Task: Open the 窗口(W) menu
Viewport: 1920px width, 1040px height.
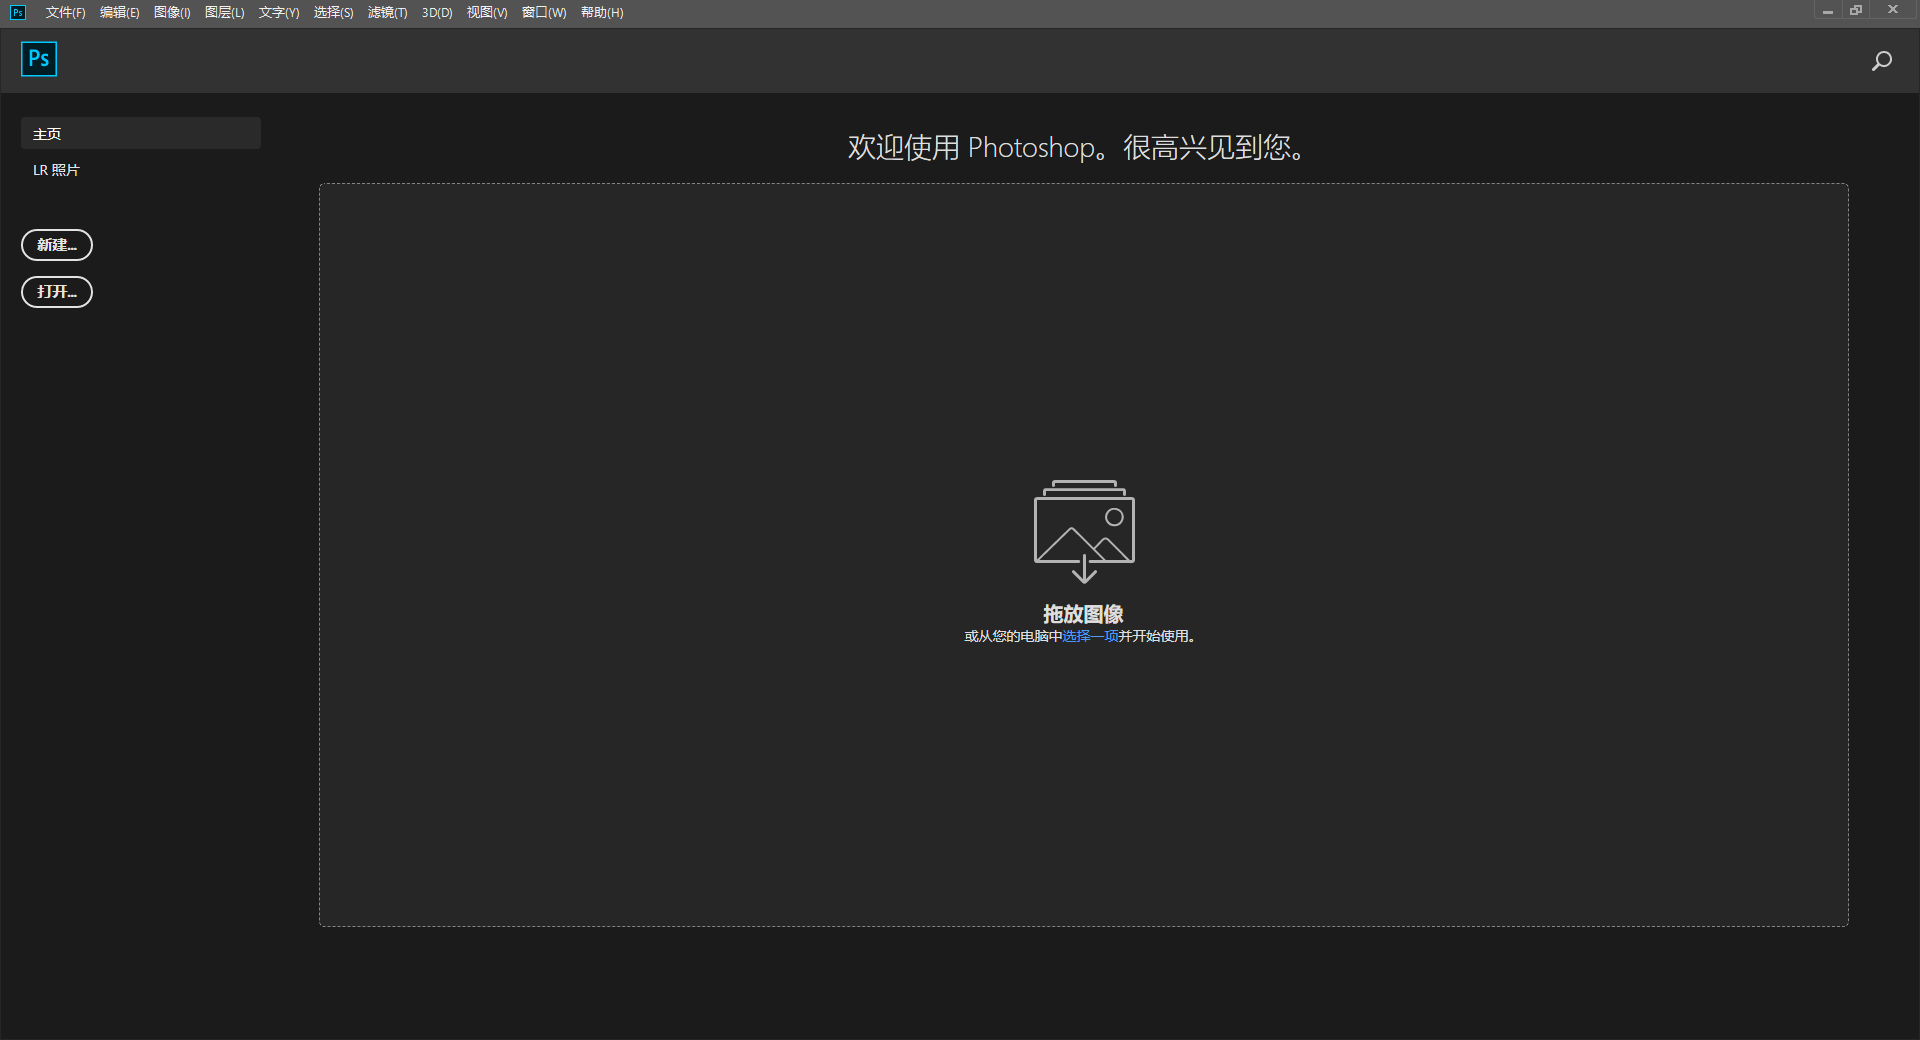Action: point(542,12)
